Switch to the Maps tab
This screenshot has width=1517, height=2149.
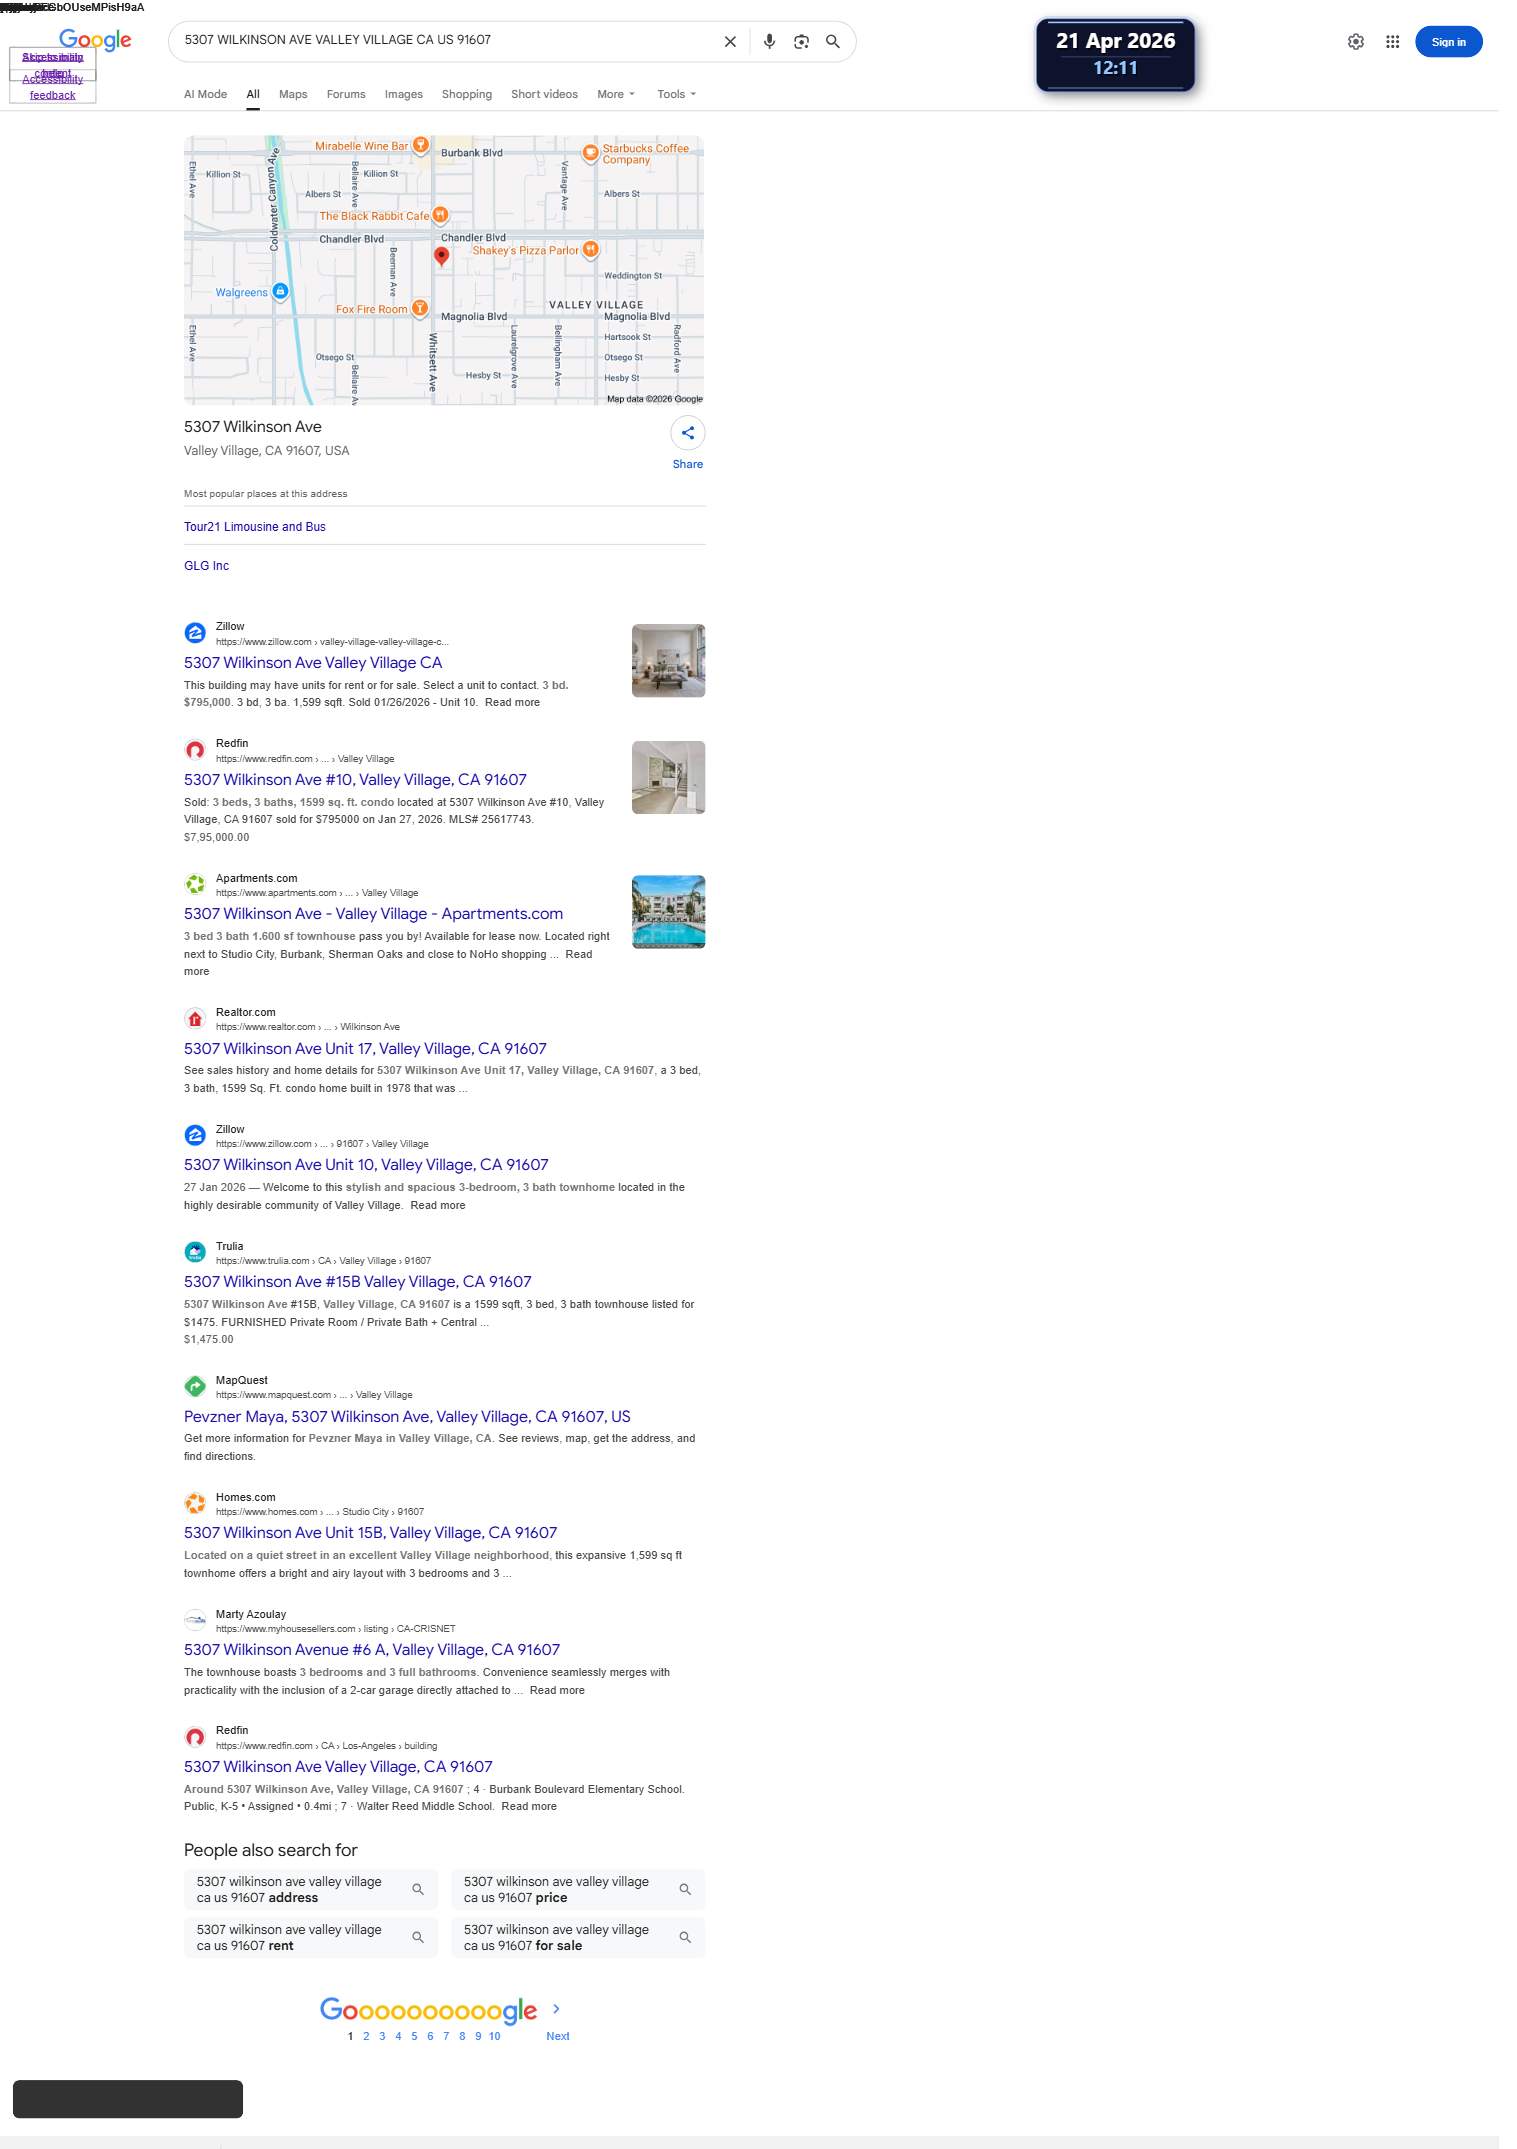tap(293, 94)
